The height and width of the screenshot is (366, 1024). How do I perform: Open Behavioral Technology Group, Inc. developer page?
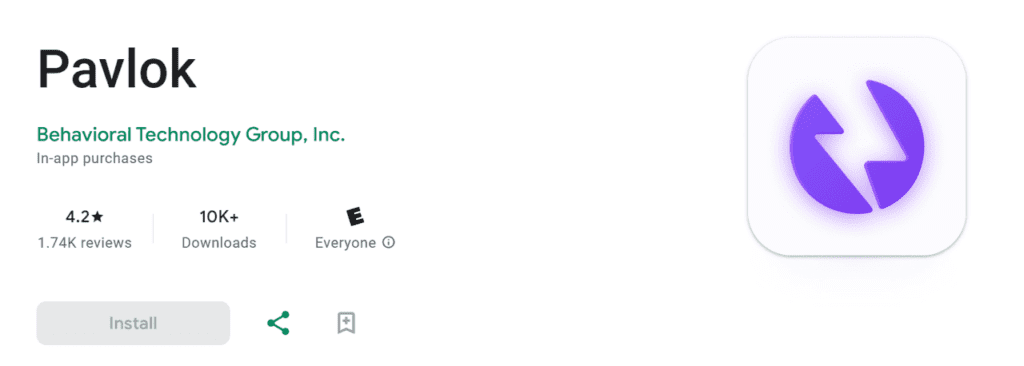click(191, 135)
